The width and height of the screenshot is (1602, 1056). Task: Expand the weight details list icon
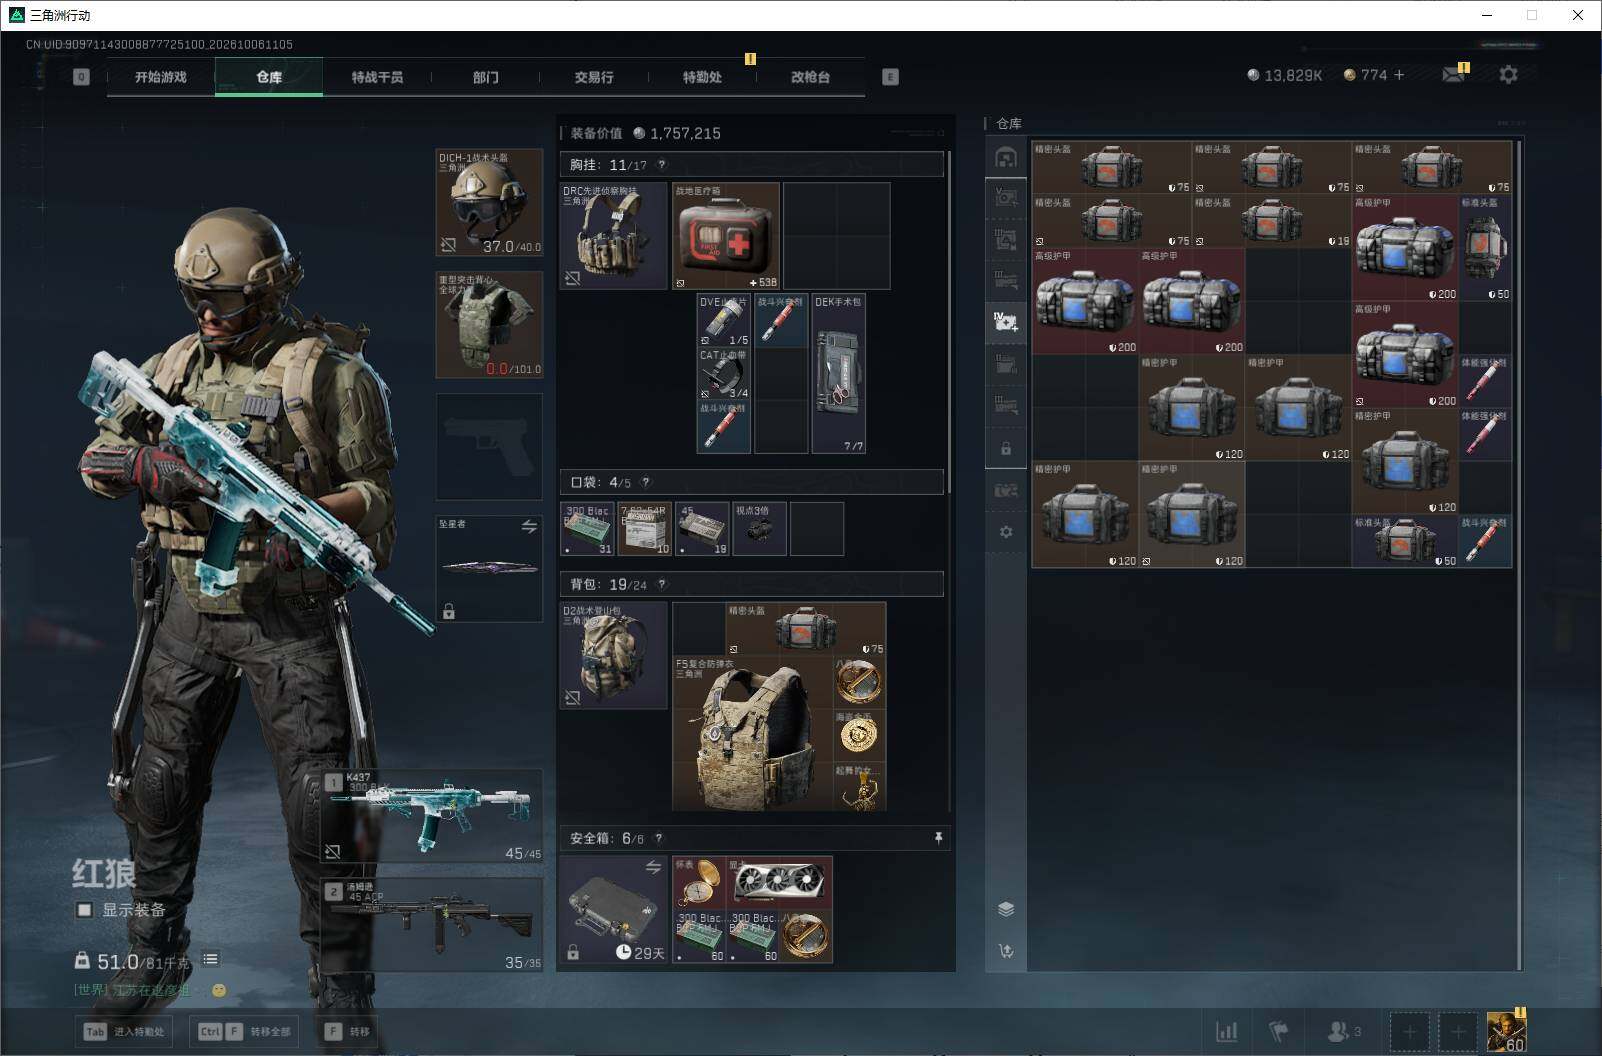tap(210, 959)
